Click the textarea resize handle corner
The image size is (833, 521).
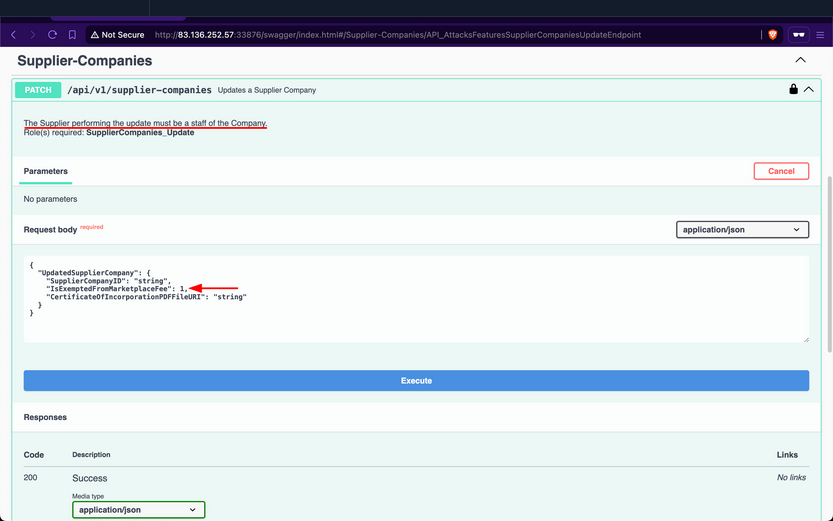[806, 339]
